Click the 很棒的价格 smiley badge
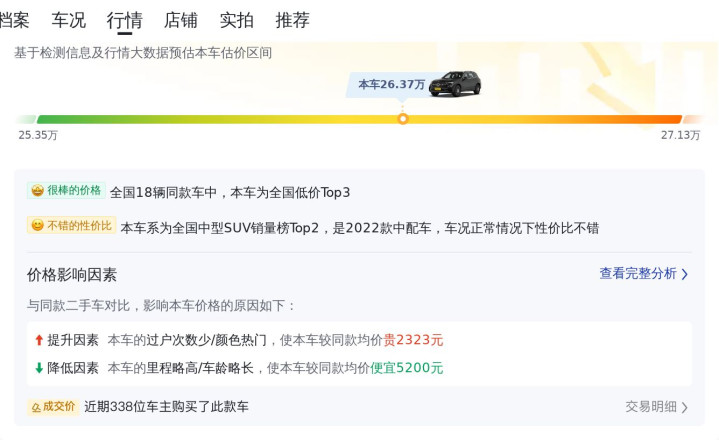 [37, 191]
